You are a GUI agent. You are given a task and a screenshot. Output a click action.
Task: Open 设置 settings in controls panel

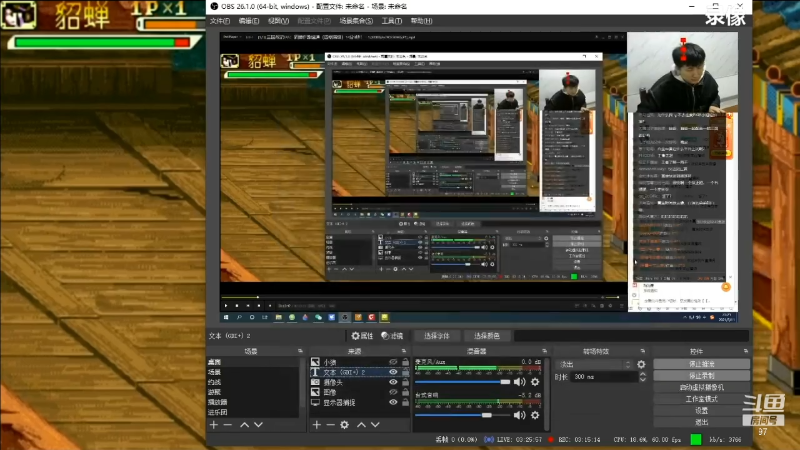click(702, 411)
